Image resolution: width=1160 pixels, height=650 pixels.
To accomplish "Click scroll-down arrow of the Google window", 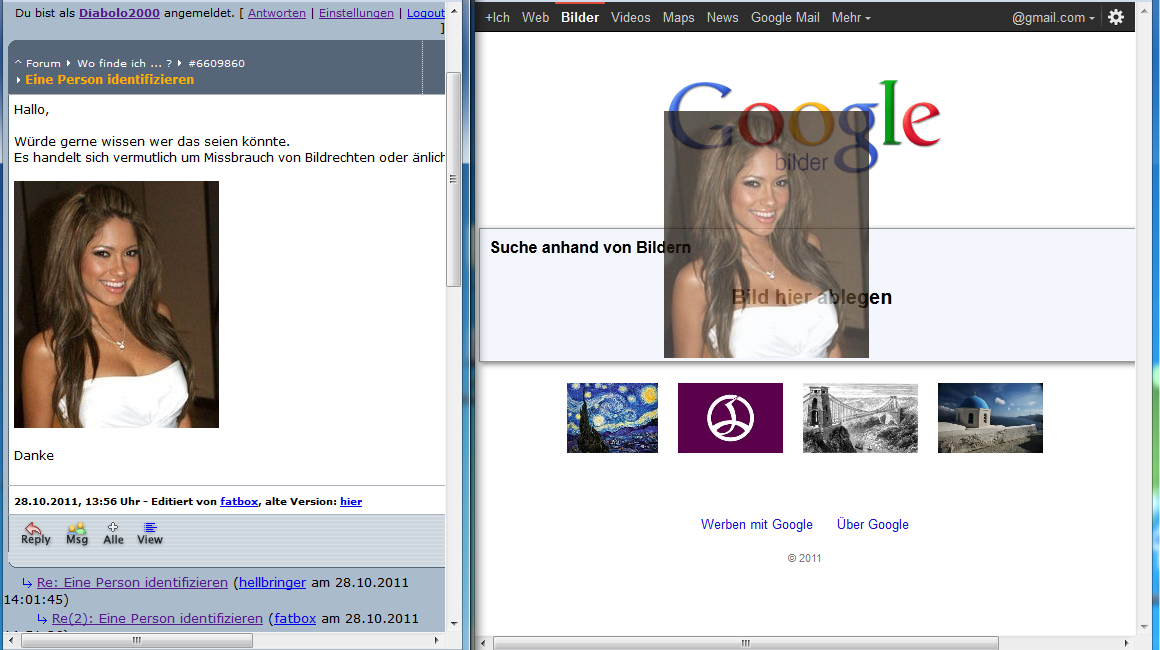I will coord(1144,626).
